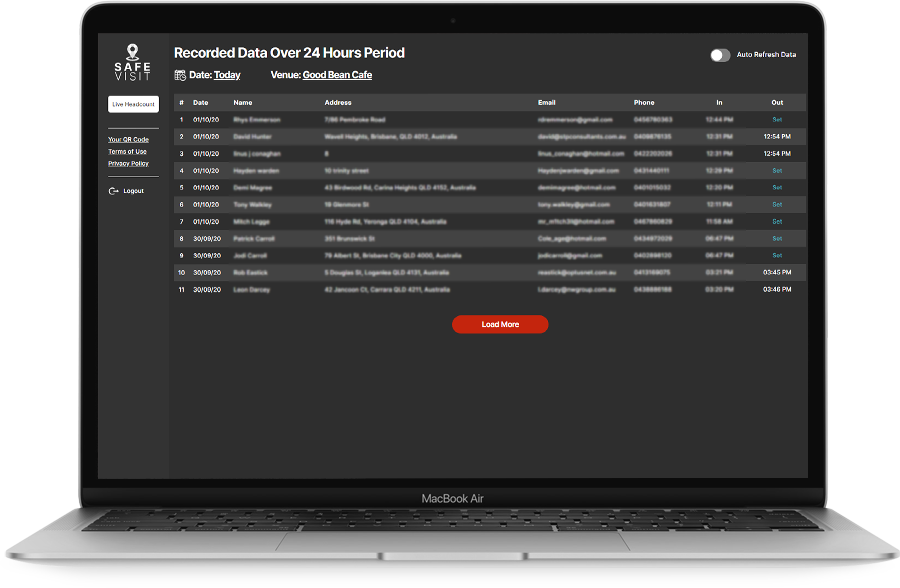This screenshot has height=588, width=900.
Task: Click Set out time for row 8
Action: coord(777,239)
